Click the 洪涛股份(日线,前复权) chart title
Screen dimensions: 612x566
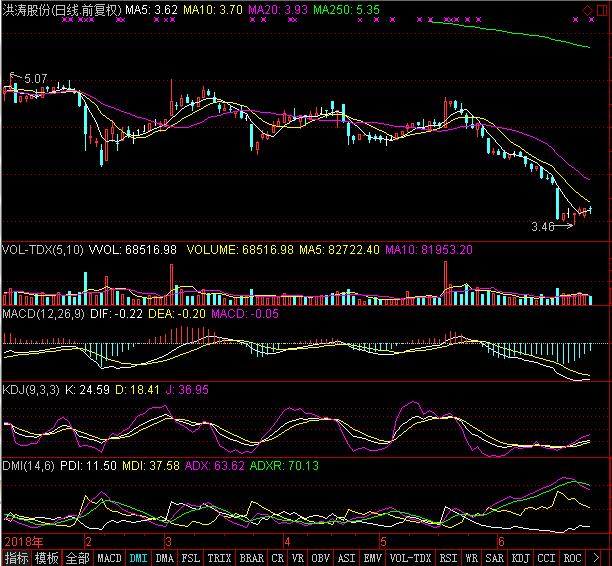click(x=62, y=10)
